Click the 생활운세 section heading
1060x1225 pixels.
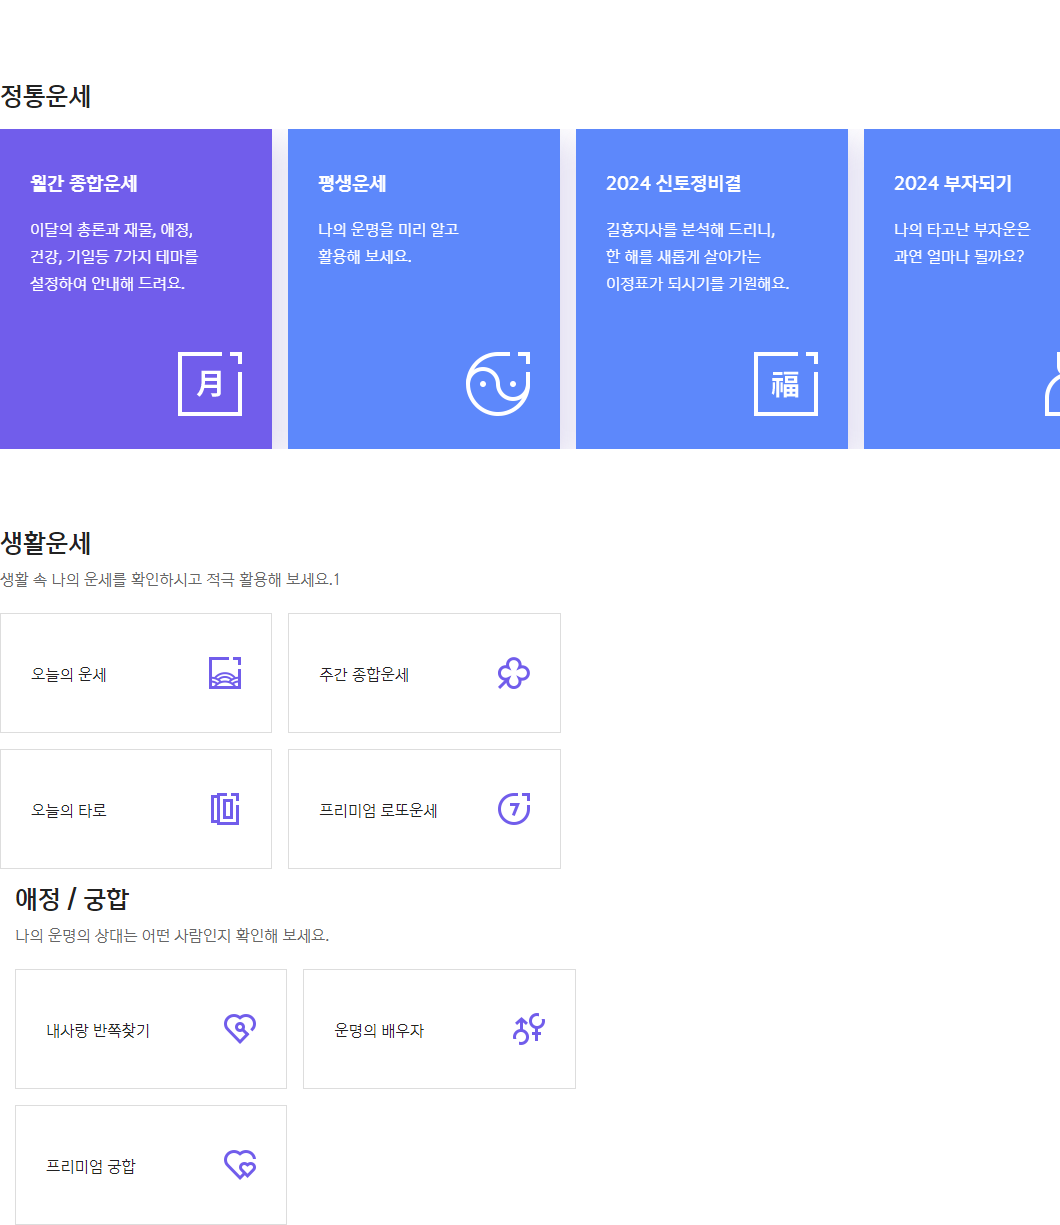click(46, 544)
